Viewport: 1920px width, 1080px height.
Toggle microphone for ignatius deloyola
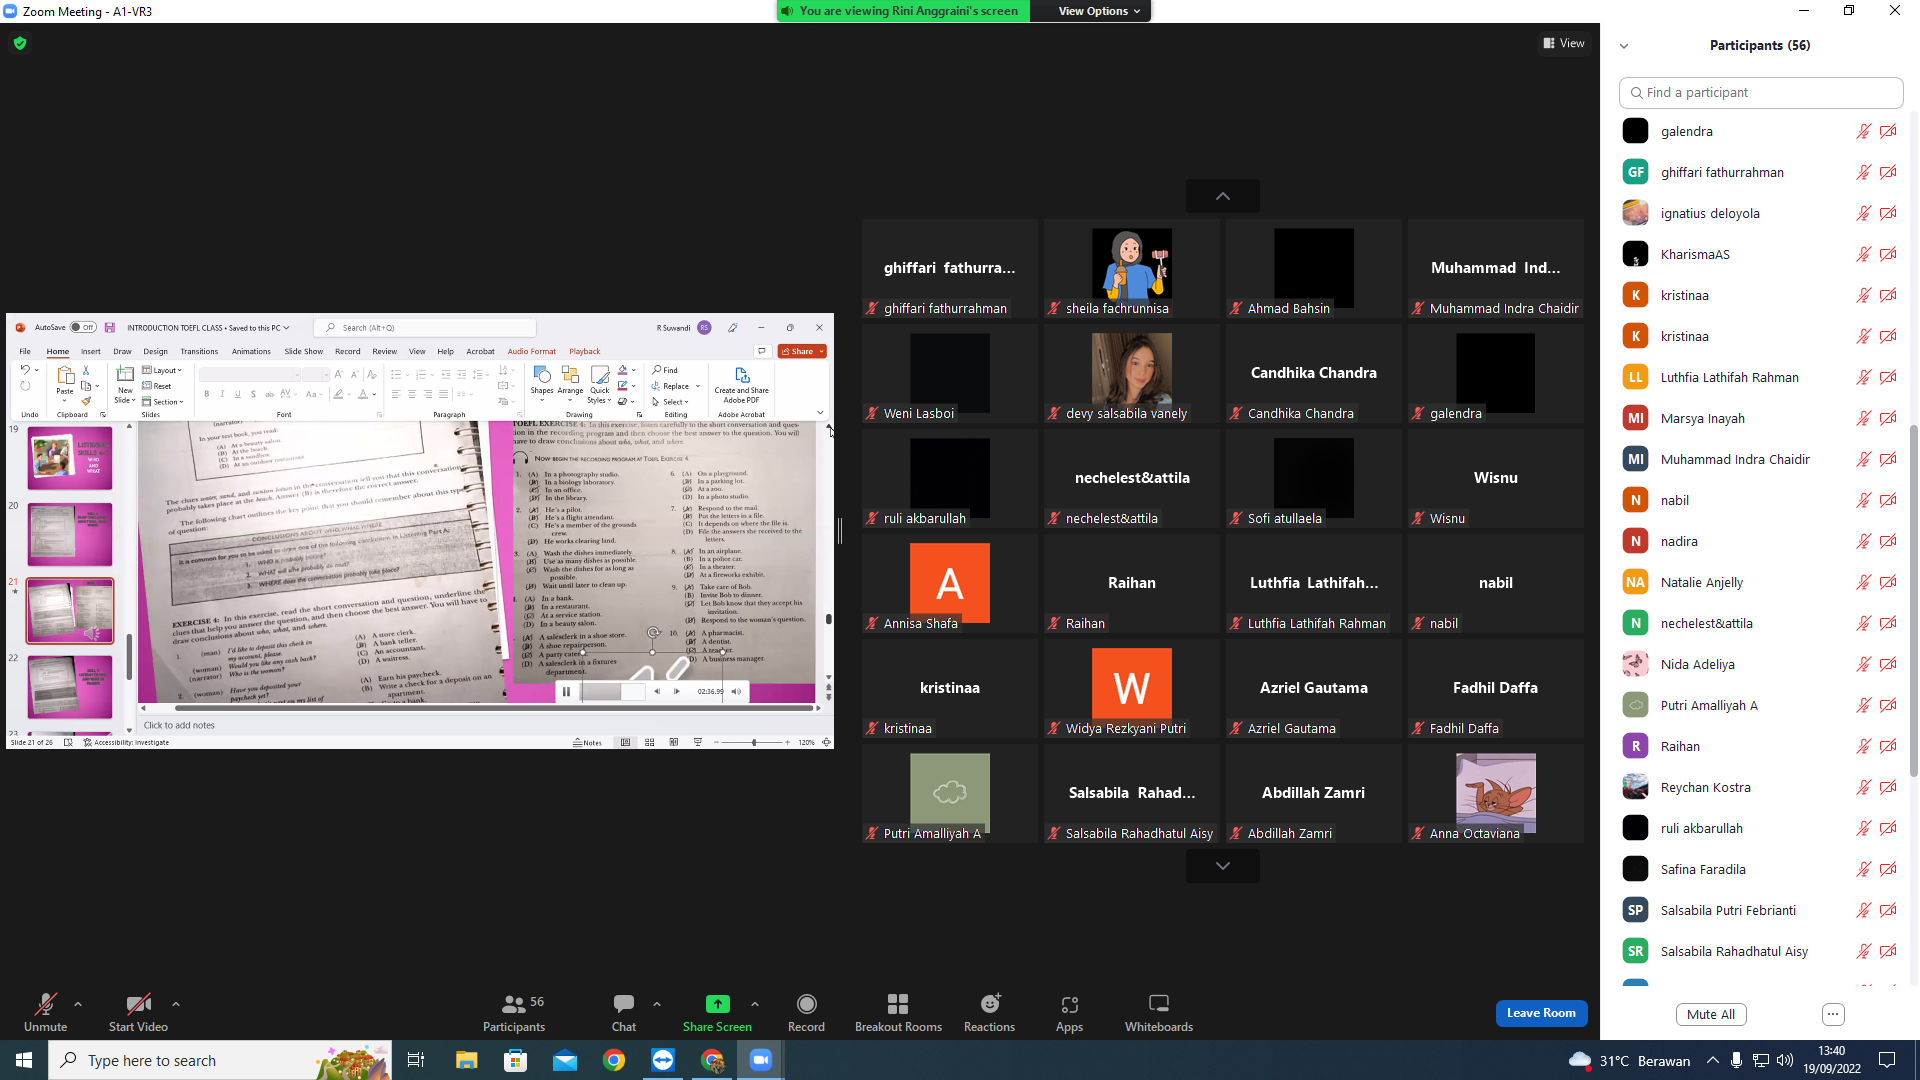1863,213
